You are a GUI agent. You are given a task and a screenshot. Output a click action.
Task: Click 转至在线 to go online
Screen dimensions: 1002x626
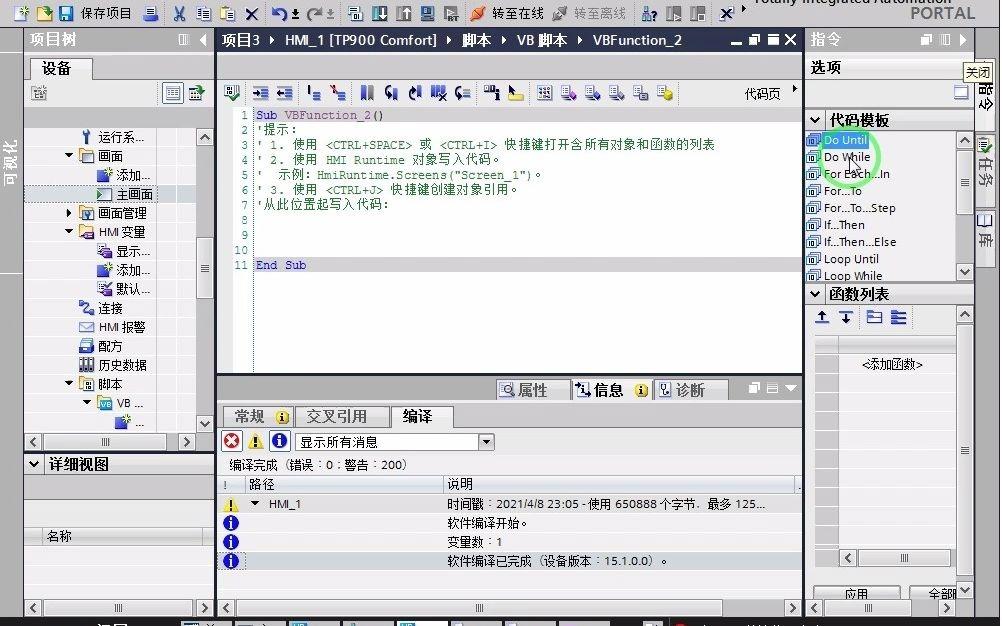[x=507, y=13]
